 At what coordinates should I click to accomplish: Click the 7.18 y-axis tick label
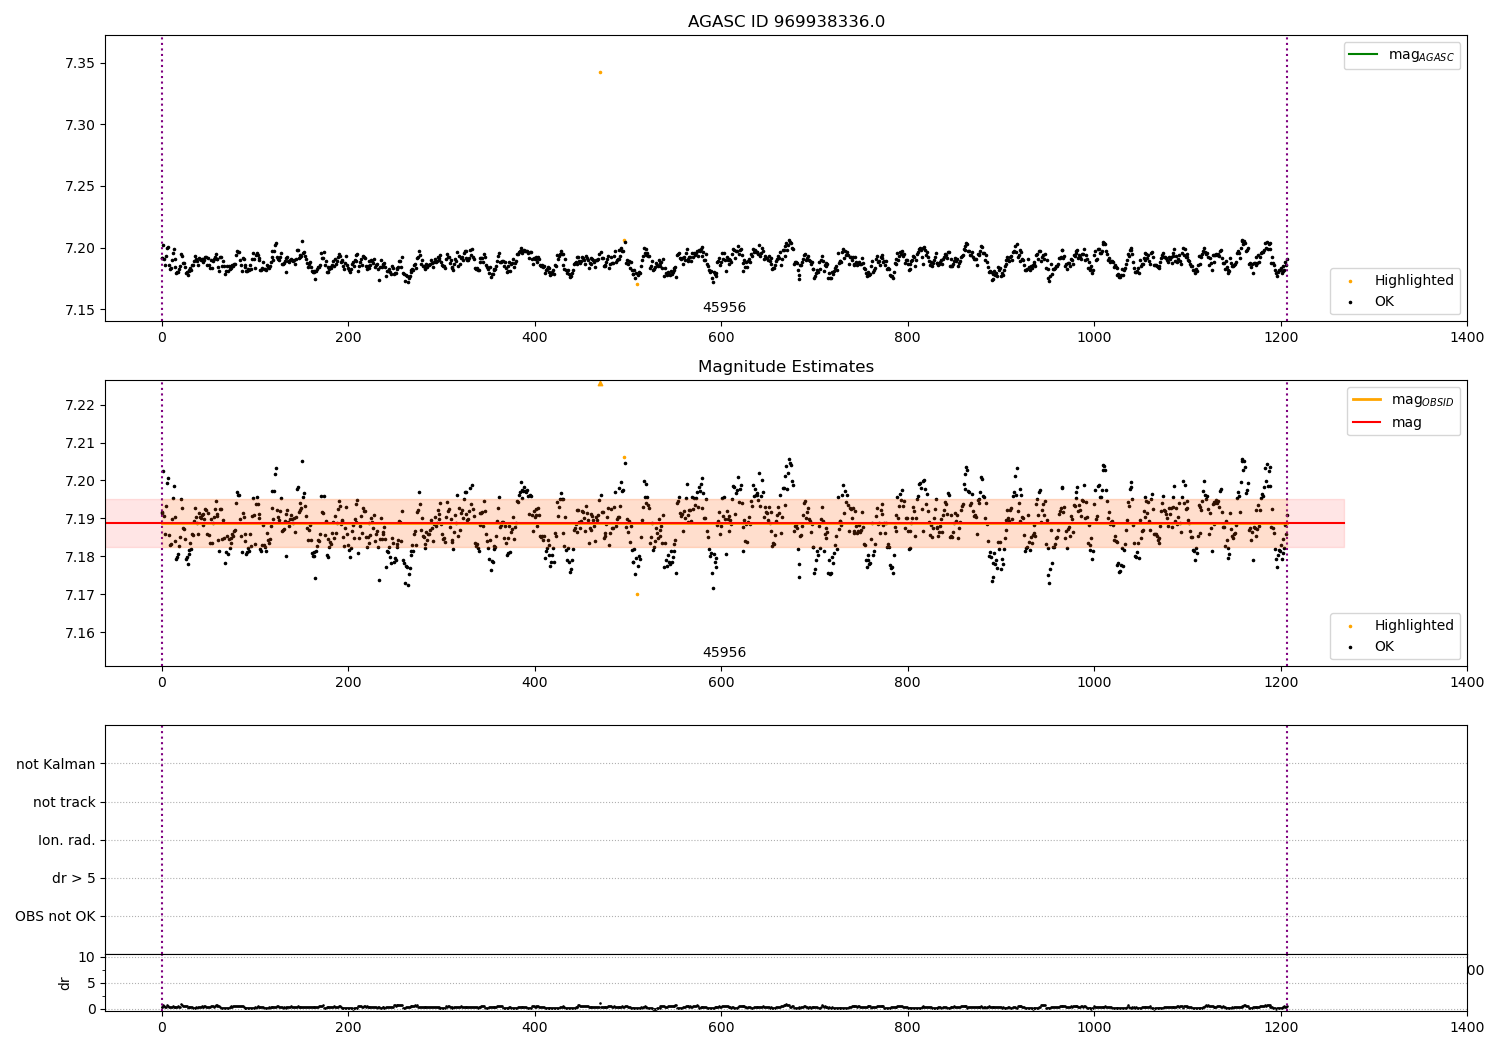tap(80, 557)
